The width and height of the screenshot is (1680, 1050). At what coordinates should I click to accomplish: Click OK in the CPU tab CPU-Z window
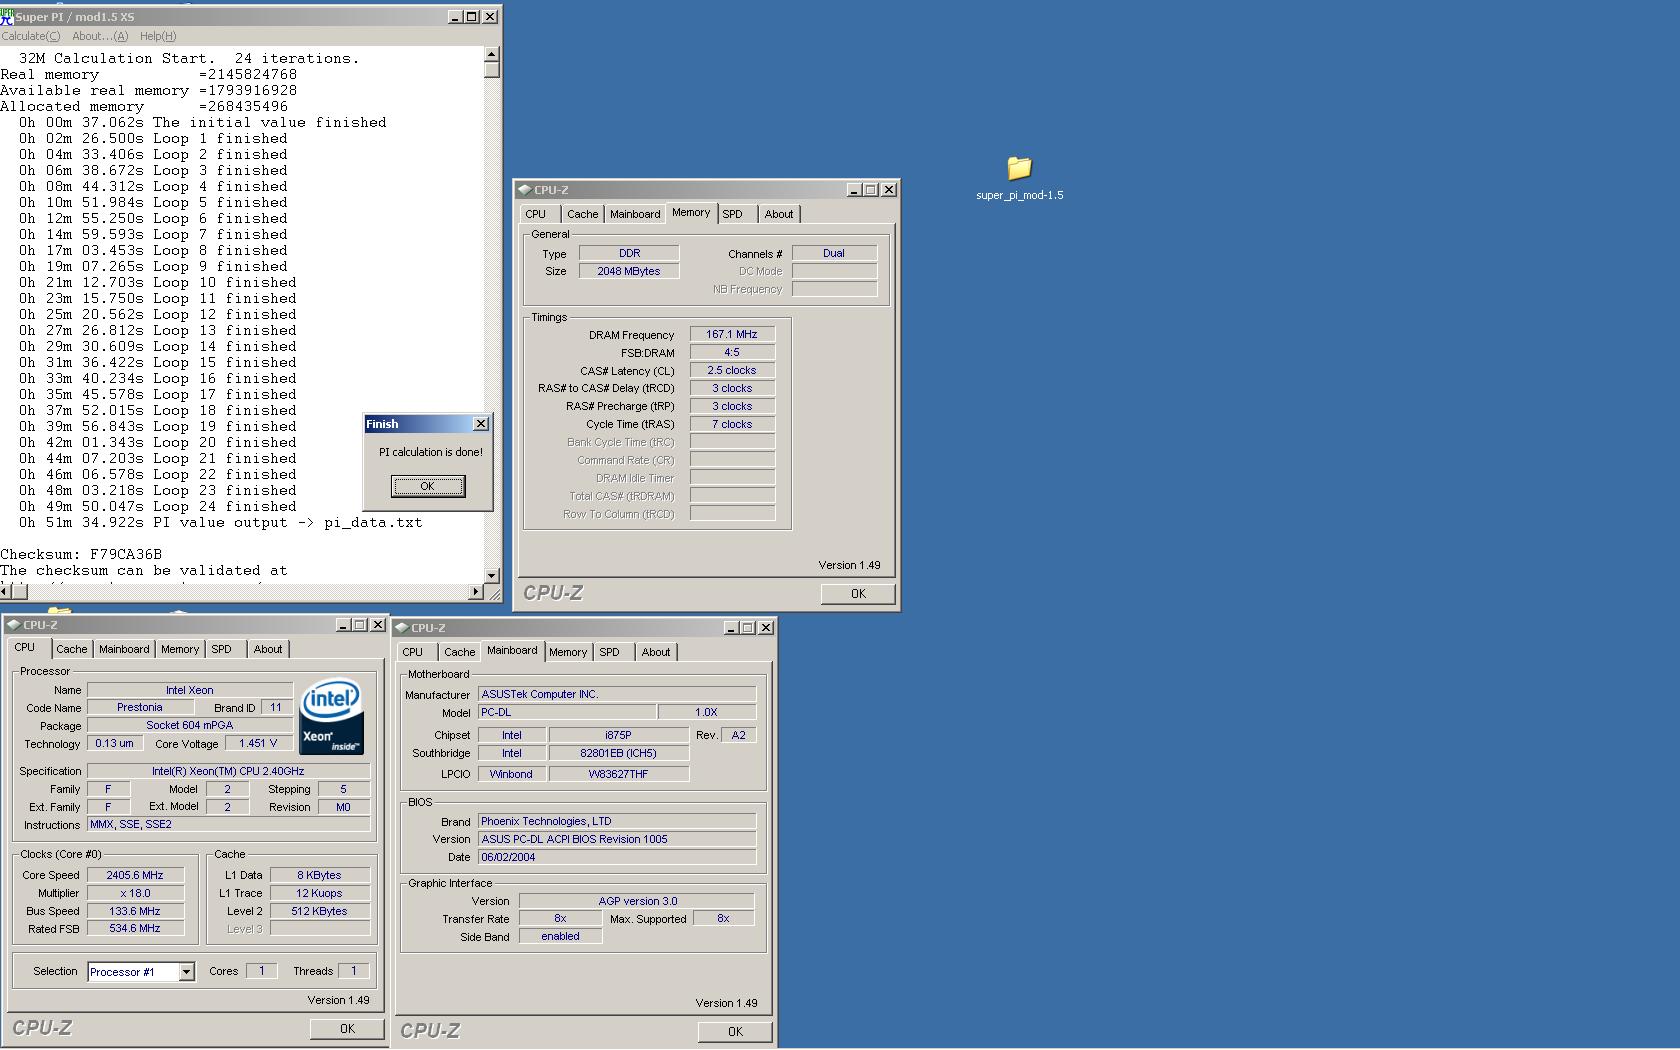click(347, 1029)
